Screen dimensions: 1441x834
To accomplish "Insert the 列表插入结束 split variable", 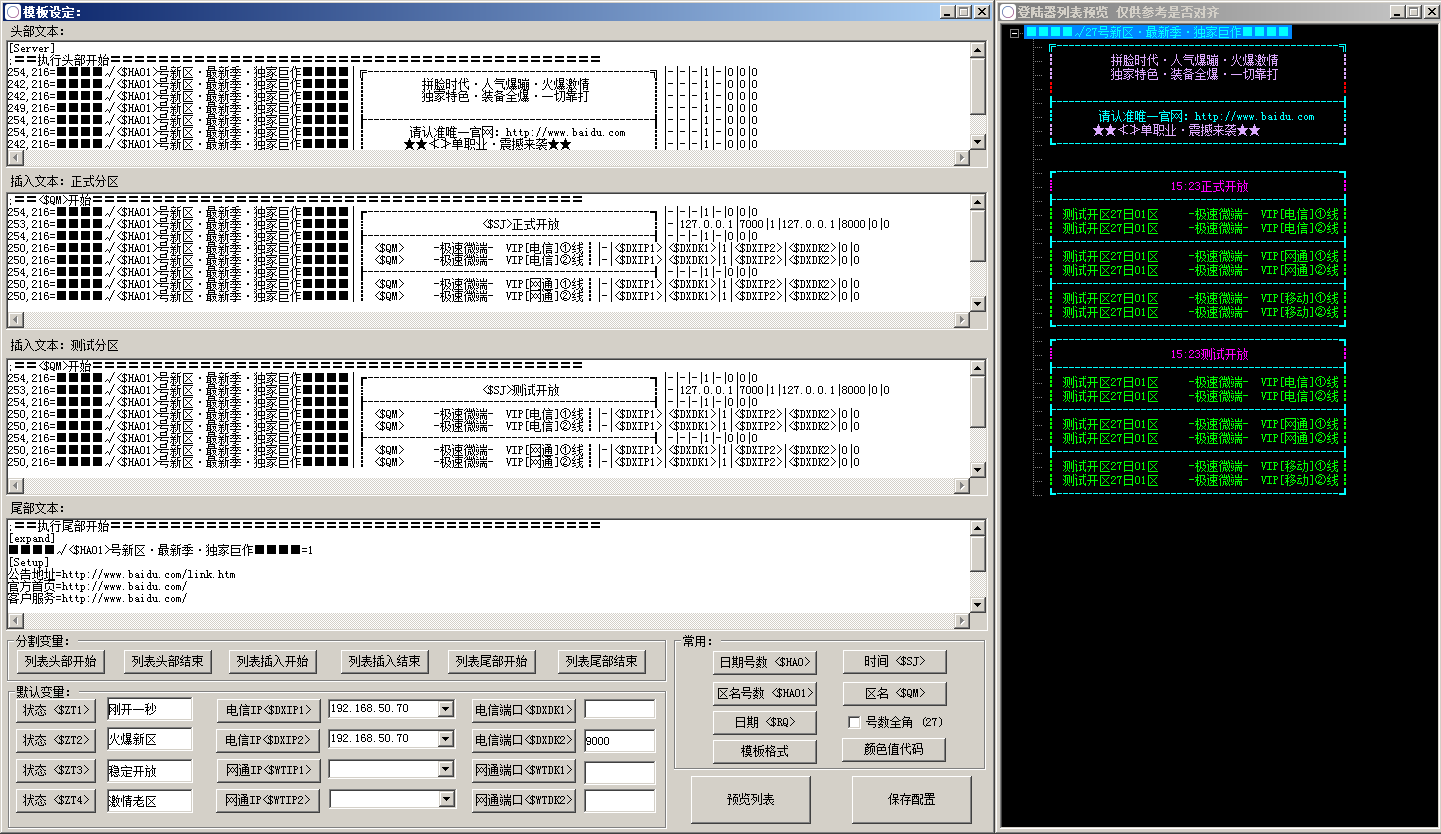I will click(x=384, y=662).
